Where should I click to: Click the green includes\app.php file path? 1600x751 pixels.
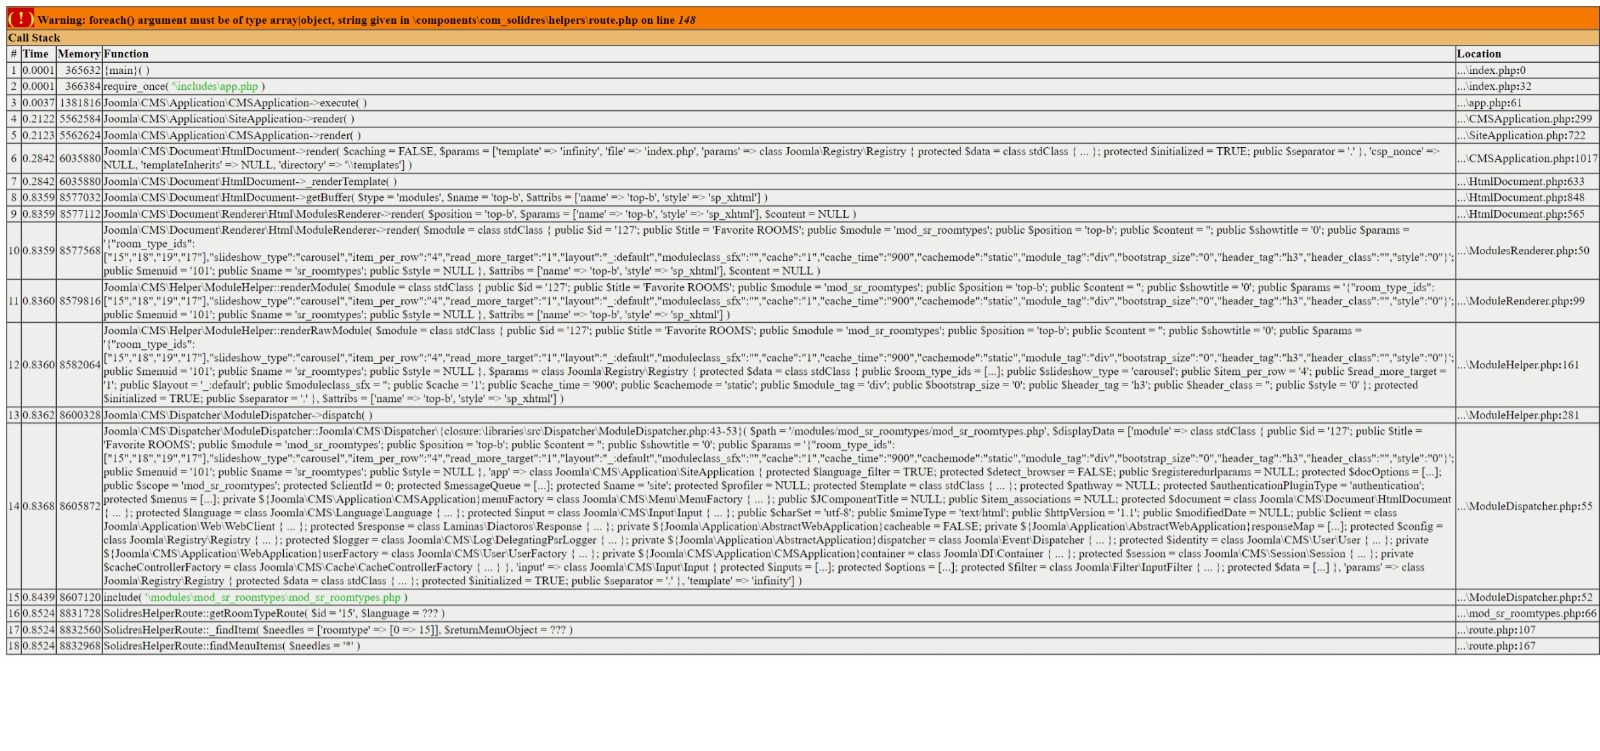pos(216,87)
